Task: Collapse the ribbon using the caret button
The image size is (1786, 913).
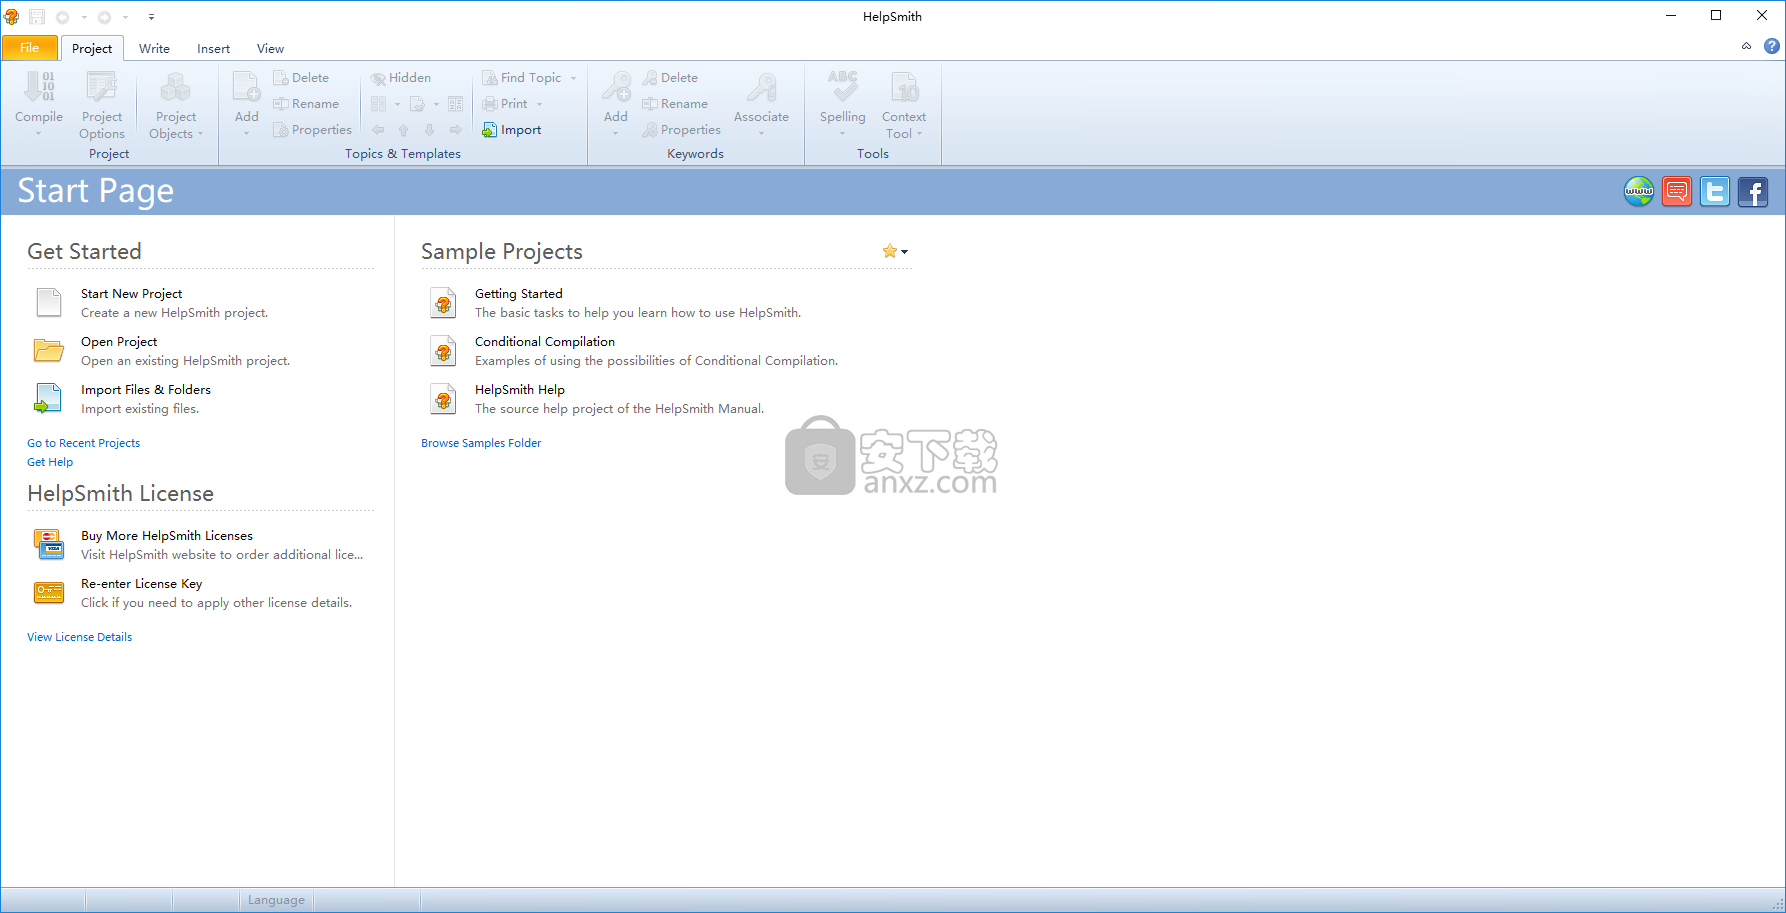Action: [1746, 46]
